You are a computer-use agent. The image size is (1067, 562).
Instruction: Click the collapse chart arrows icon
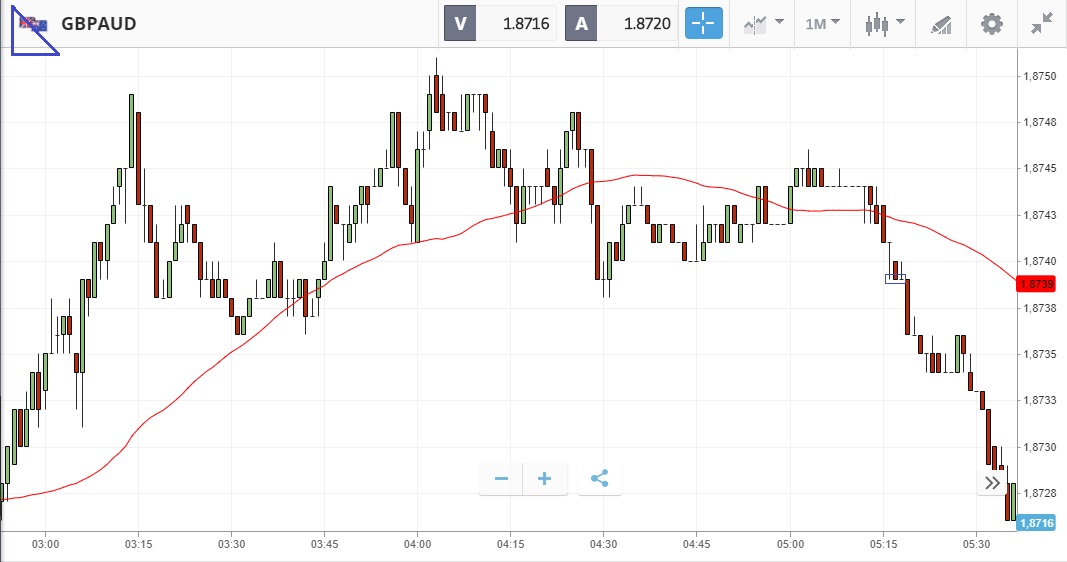pyautogui.click(x=1042, y=23)
